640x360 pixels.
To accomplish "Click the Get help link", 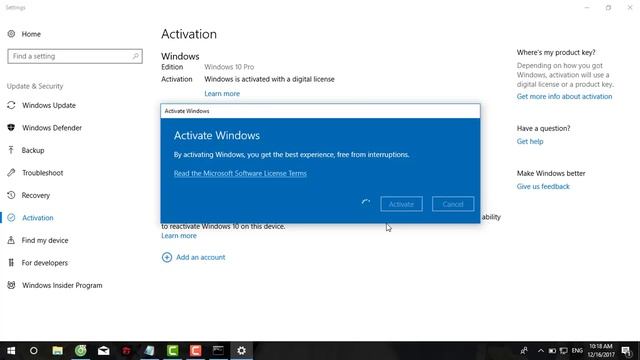I will pos(530,141).
